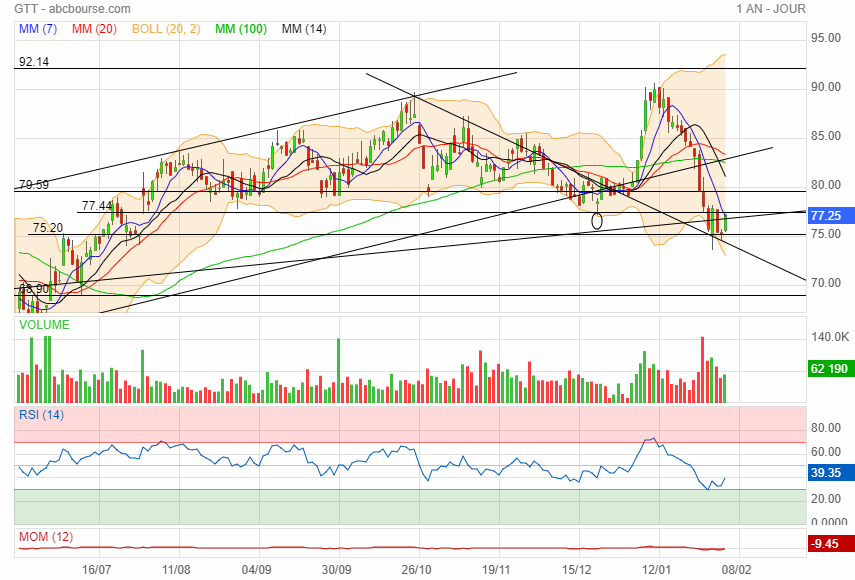This screenshot has width=855, height=580.
Task: Click the "70.00" price axis value
Action: [x=826, y=283]
